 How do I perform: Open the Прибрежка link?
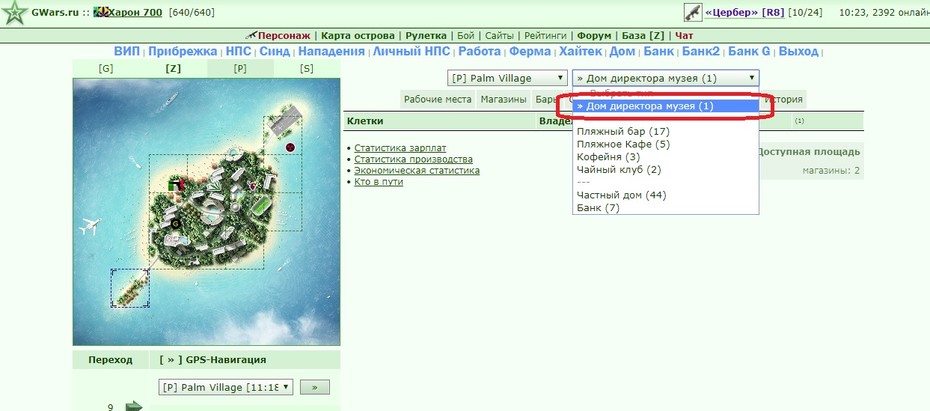(183, 52)
